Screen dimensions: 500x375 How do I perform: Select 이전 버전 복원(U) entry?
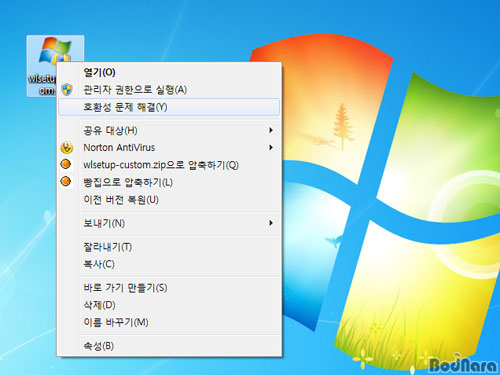pos(169,200)
